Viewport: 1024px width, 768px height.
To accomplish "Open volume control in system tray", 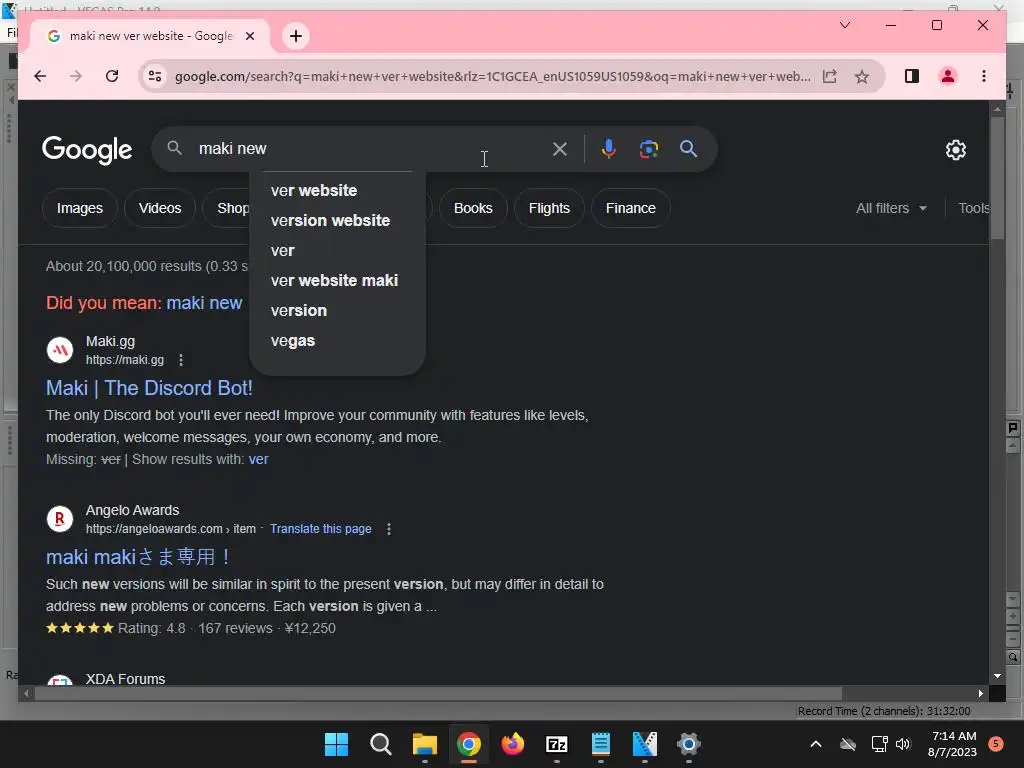I will (903, 744).
